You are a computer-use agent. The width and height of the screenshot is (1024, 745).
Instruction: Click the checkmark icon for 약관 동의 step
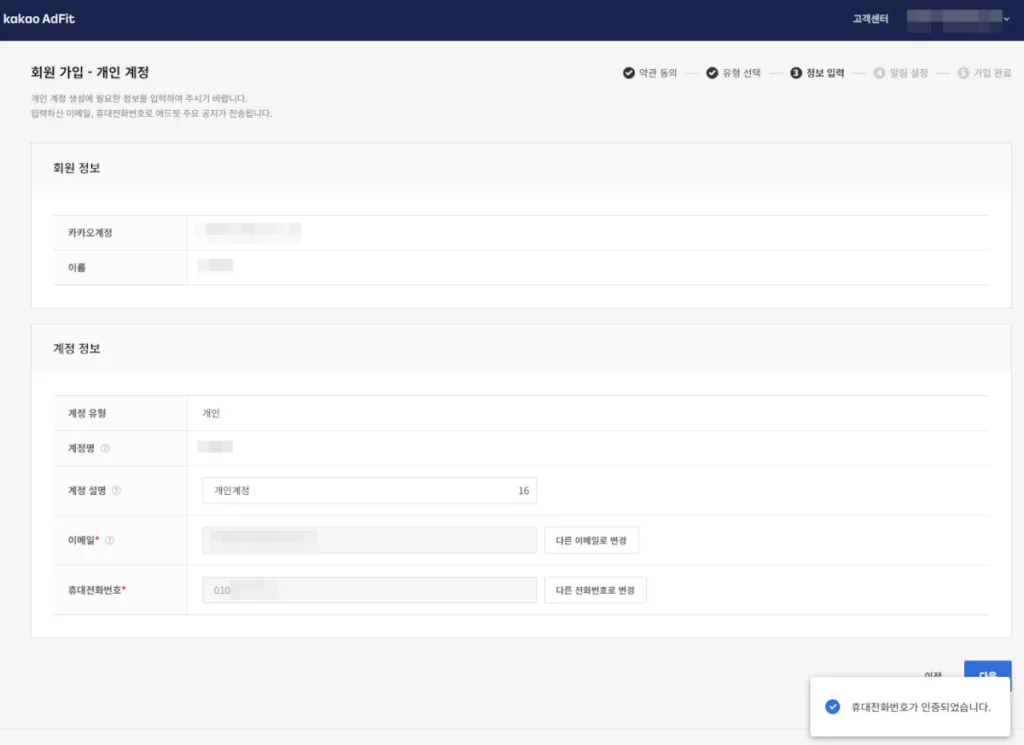coord(628,73)
